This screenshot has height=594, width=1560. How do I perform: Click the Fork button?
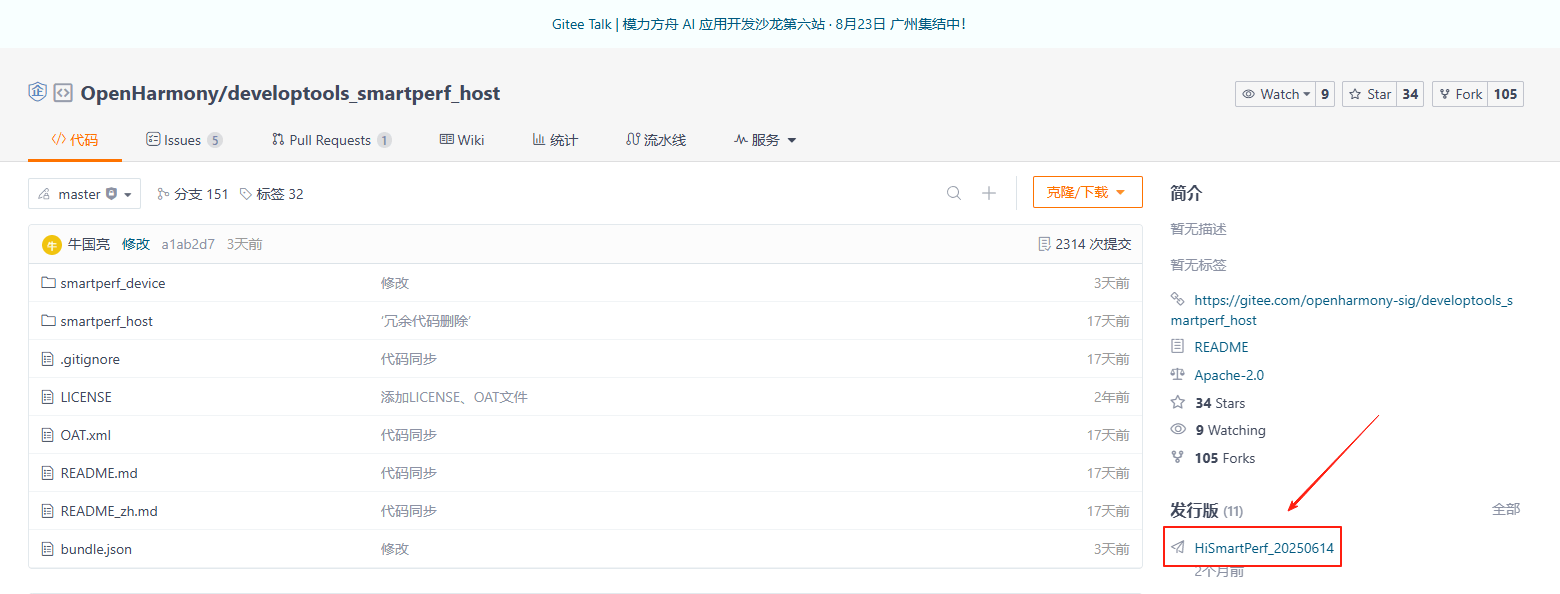point(1460,94)
